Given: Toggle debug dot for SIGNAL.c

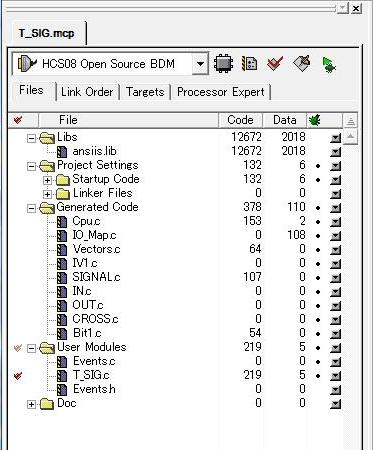Looking at the screenshot, I should click(x=318, y=278).
